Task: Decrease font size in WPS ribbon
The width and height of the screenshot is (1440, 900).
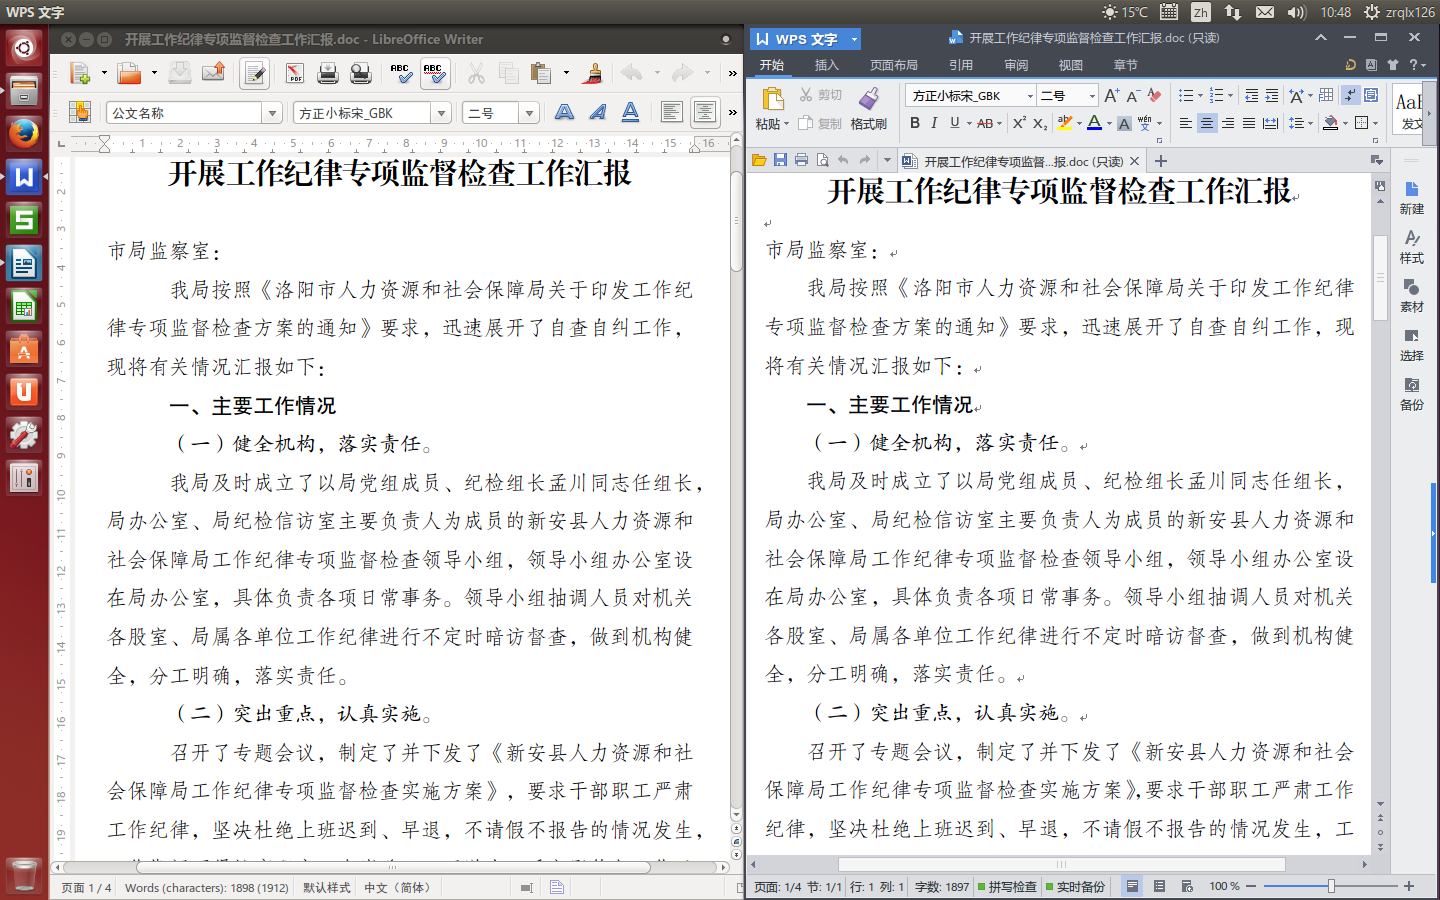Action: (x=1132, y=95)
